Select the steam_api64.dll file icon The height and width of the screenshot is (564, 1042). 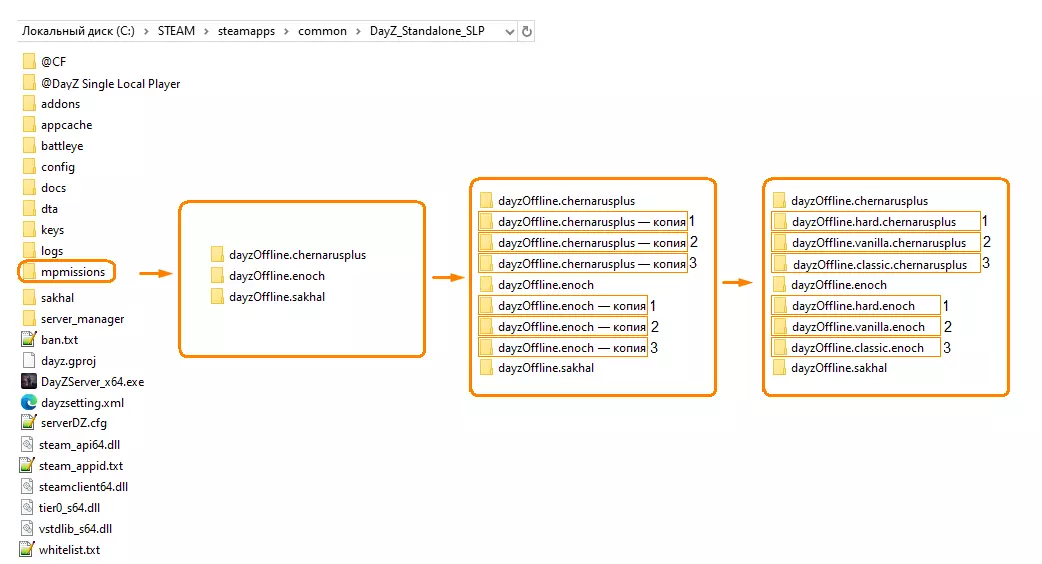point(27,444)
